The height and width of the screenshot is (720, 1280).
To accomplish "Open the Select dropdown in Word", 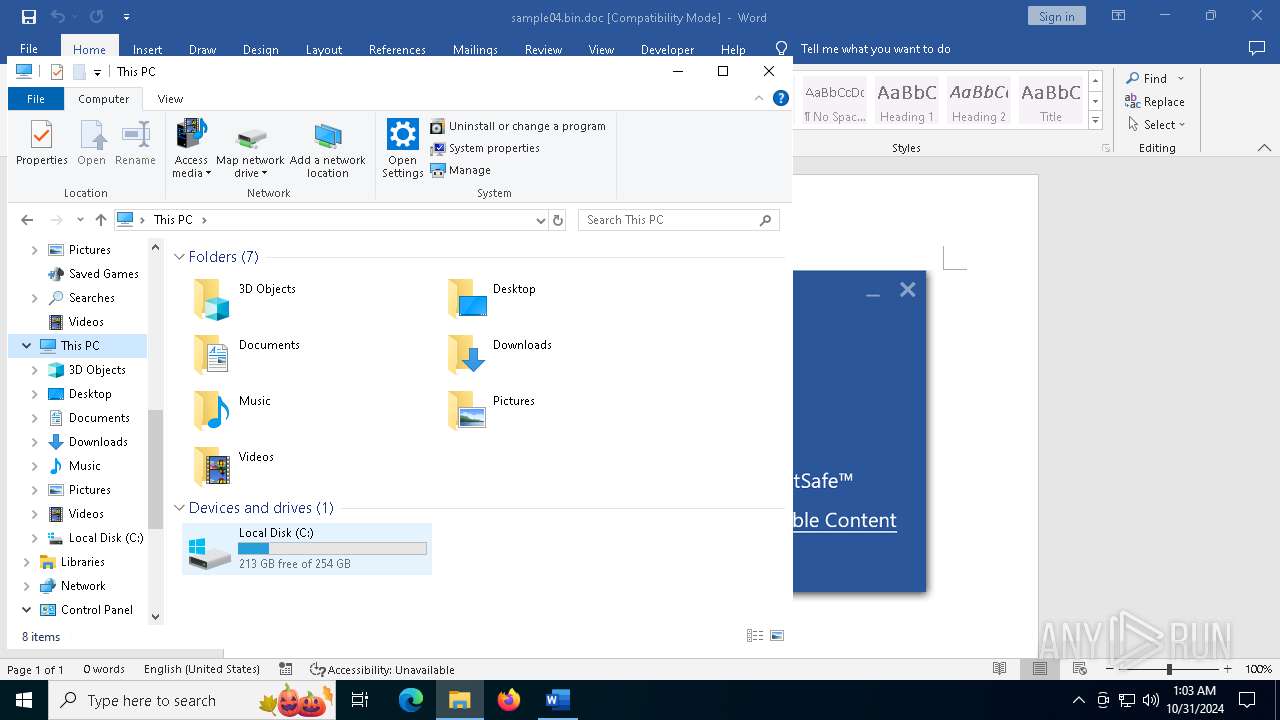I will (1156, 125).
